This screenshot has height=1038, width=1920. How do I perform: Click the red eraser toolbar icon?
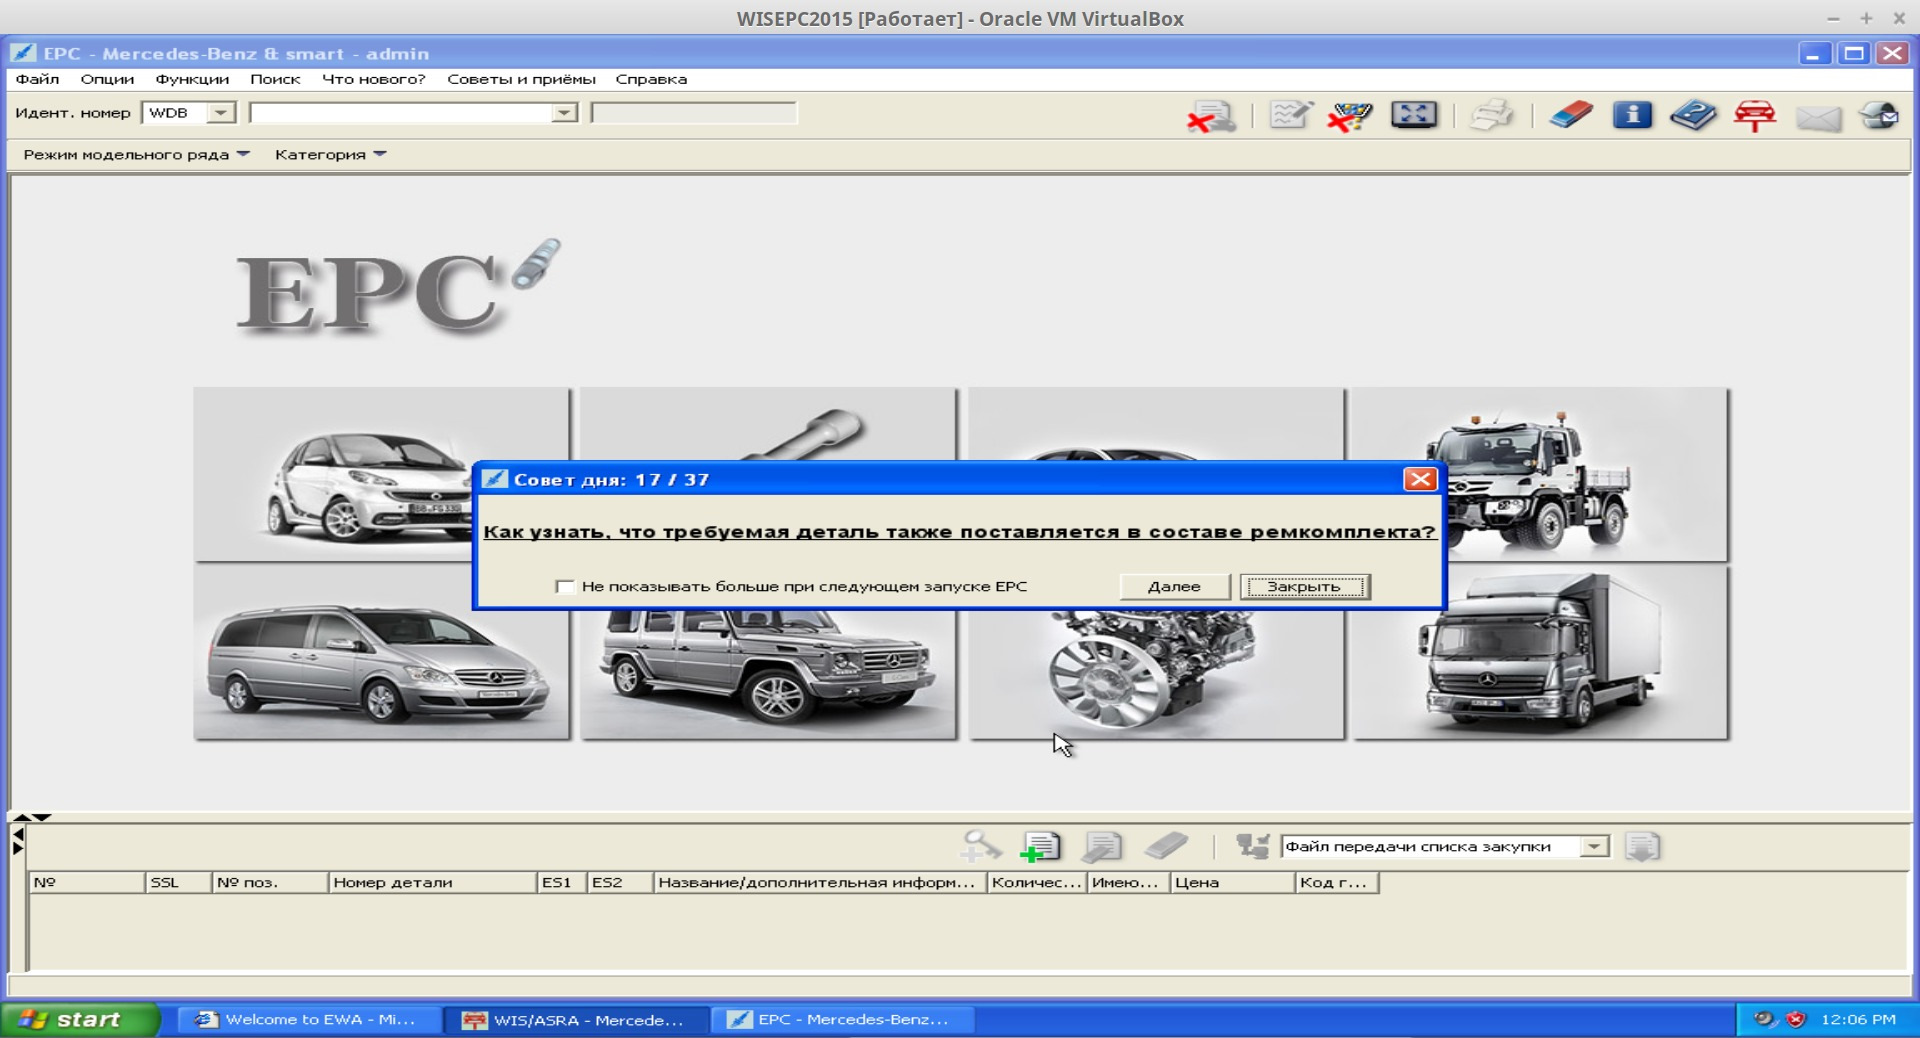1571,115
